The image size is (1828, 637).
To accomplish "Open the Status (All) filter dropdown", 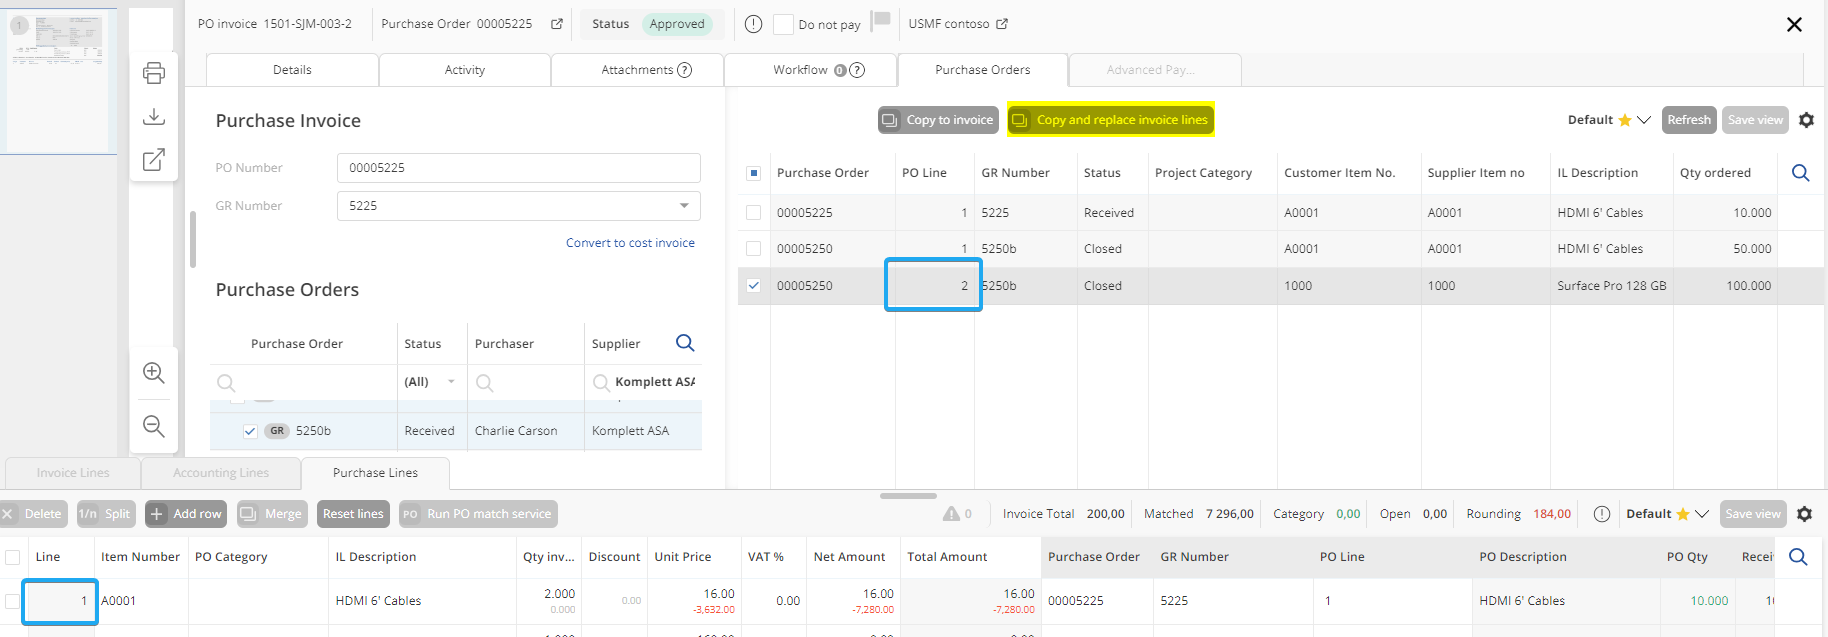I will point(451,382).
